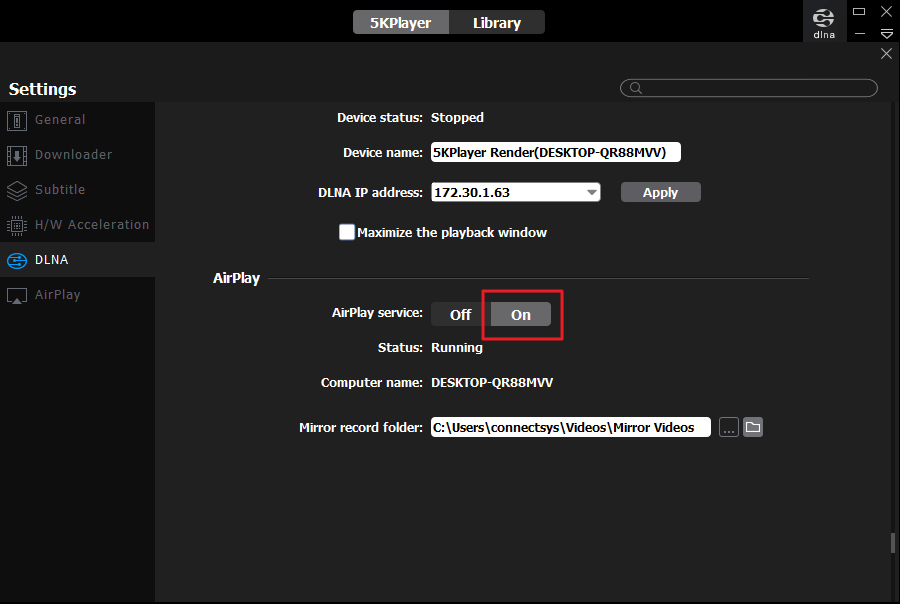Screen dimensions: 900x604
Task: Turn Off the AirPlay service
Action: click(x=457, y=313)
